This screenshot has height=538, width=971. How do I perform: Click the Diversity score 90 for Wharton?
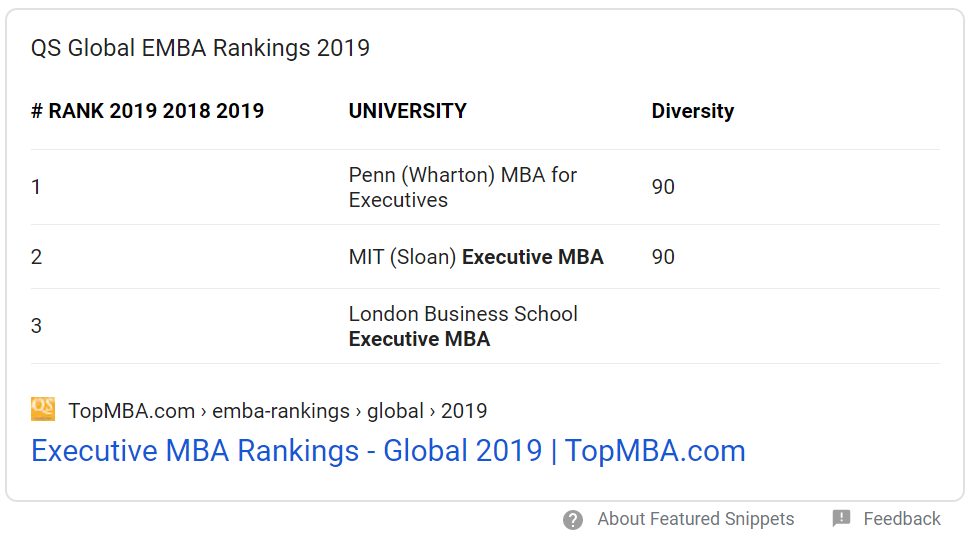coord(663,187)
